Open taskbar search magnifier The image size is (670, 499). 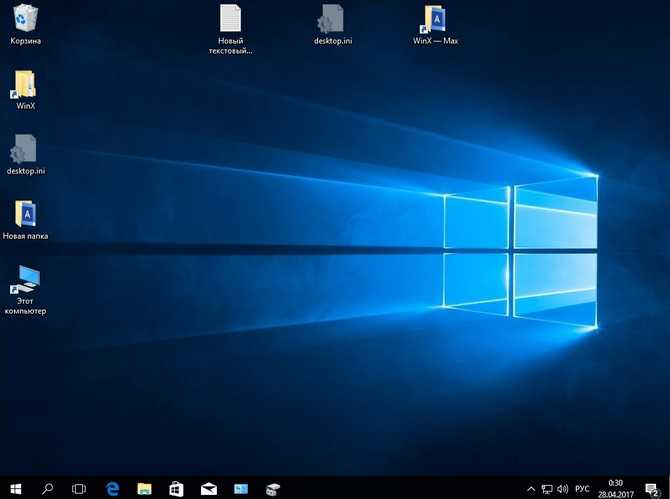47,488
